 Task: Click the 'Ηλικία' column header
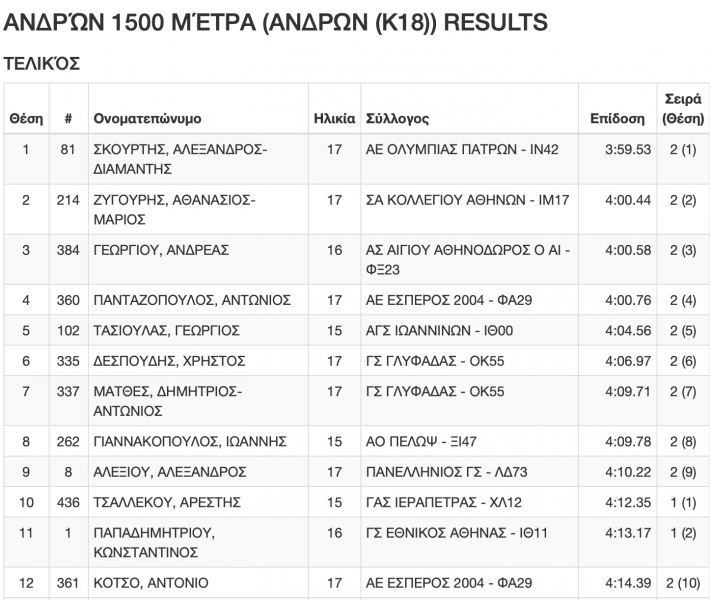coord(334,119)
